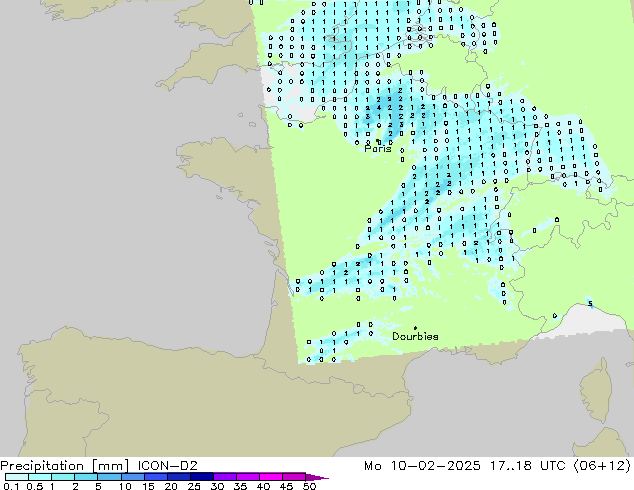The image size is (634, 490).
Task: Pick the legend swatch between 25 and 30
Action: tap(202, 477)
